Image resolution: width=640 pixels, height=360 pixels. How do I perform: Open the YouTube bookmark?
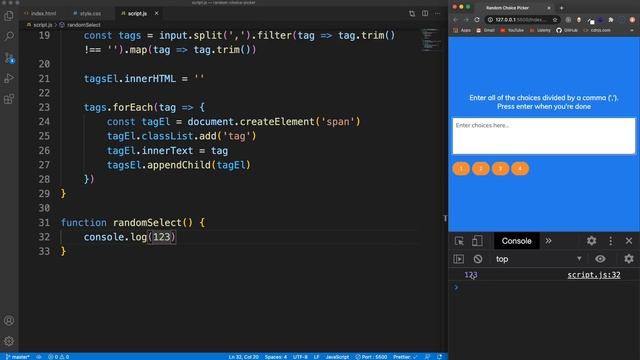[512, 30]
